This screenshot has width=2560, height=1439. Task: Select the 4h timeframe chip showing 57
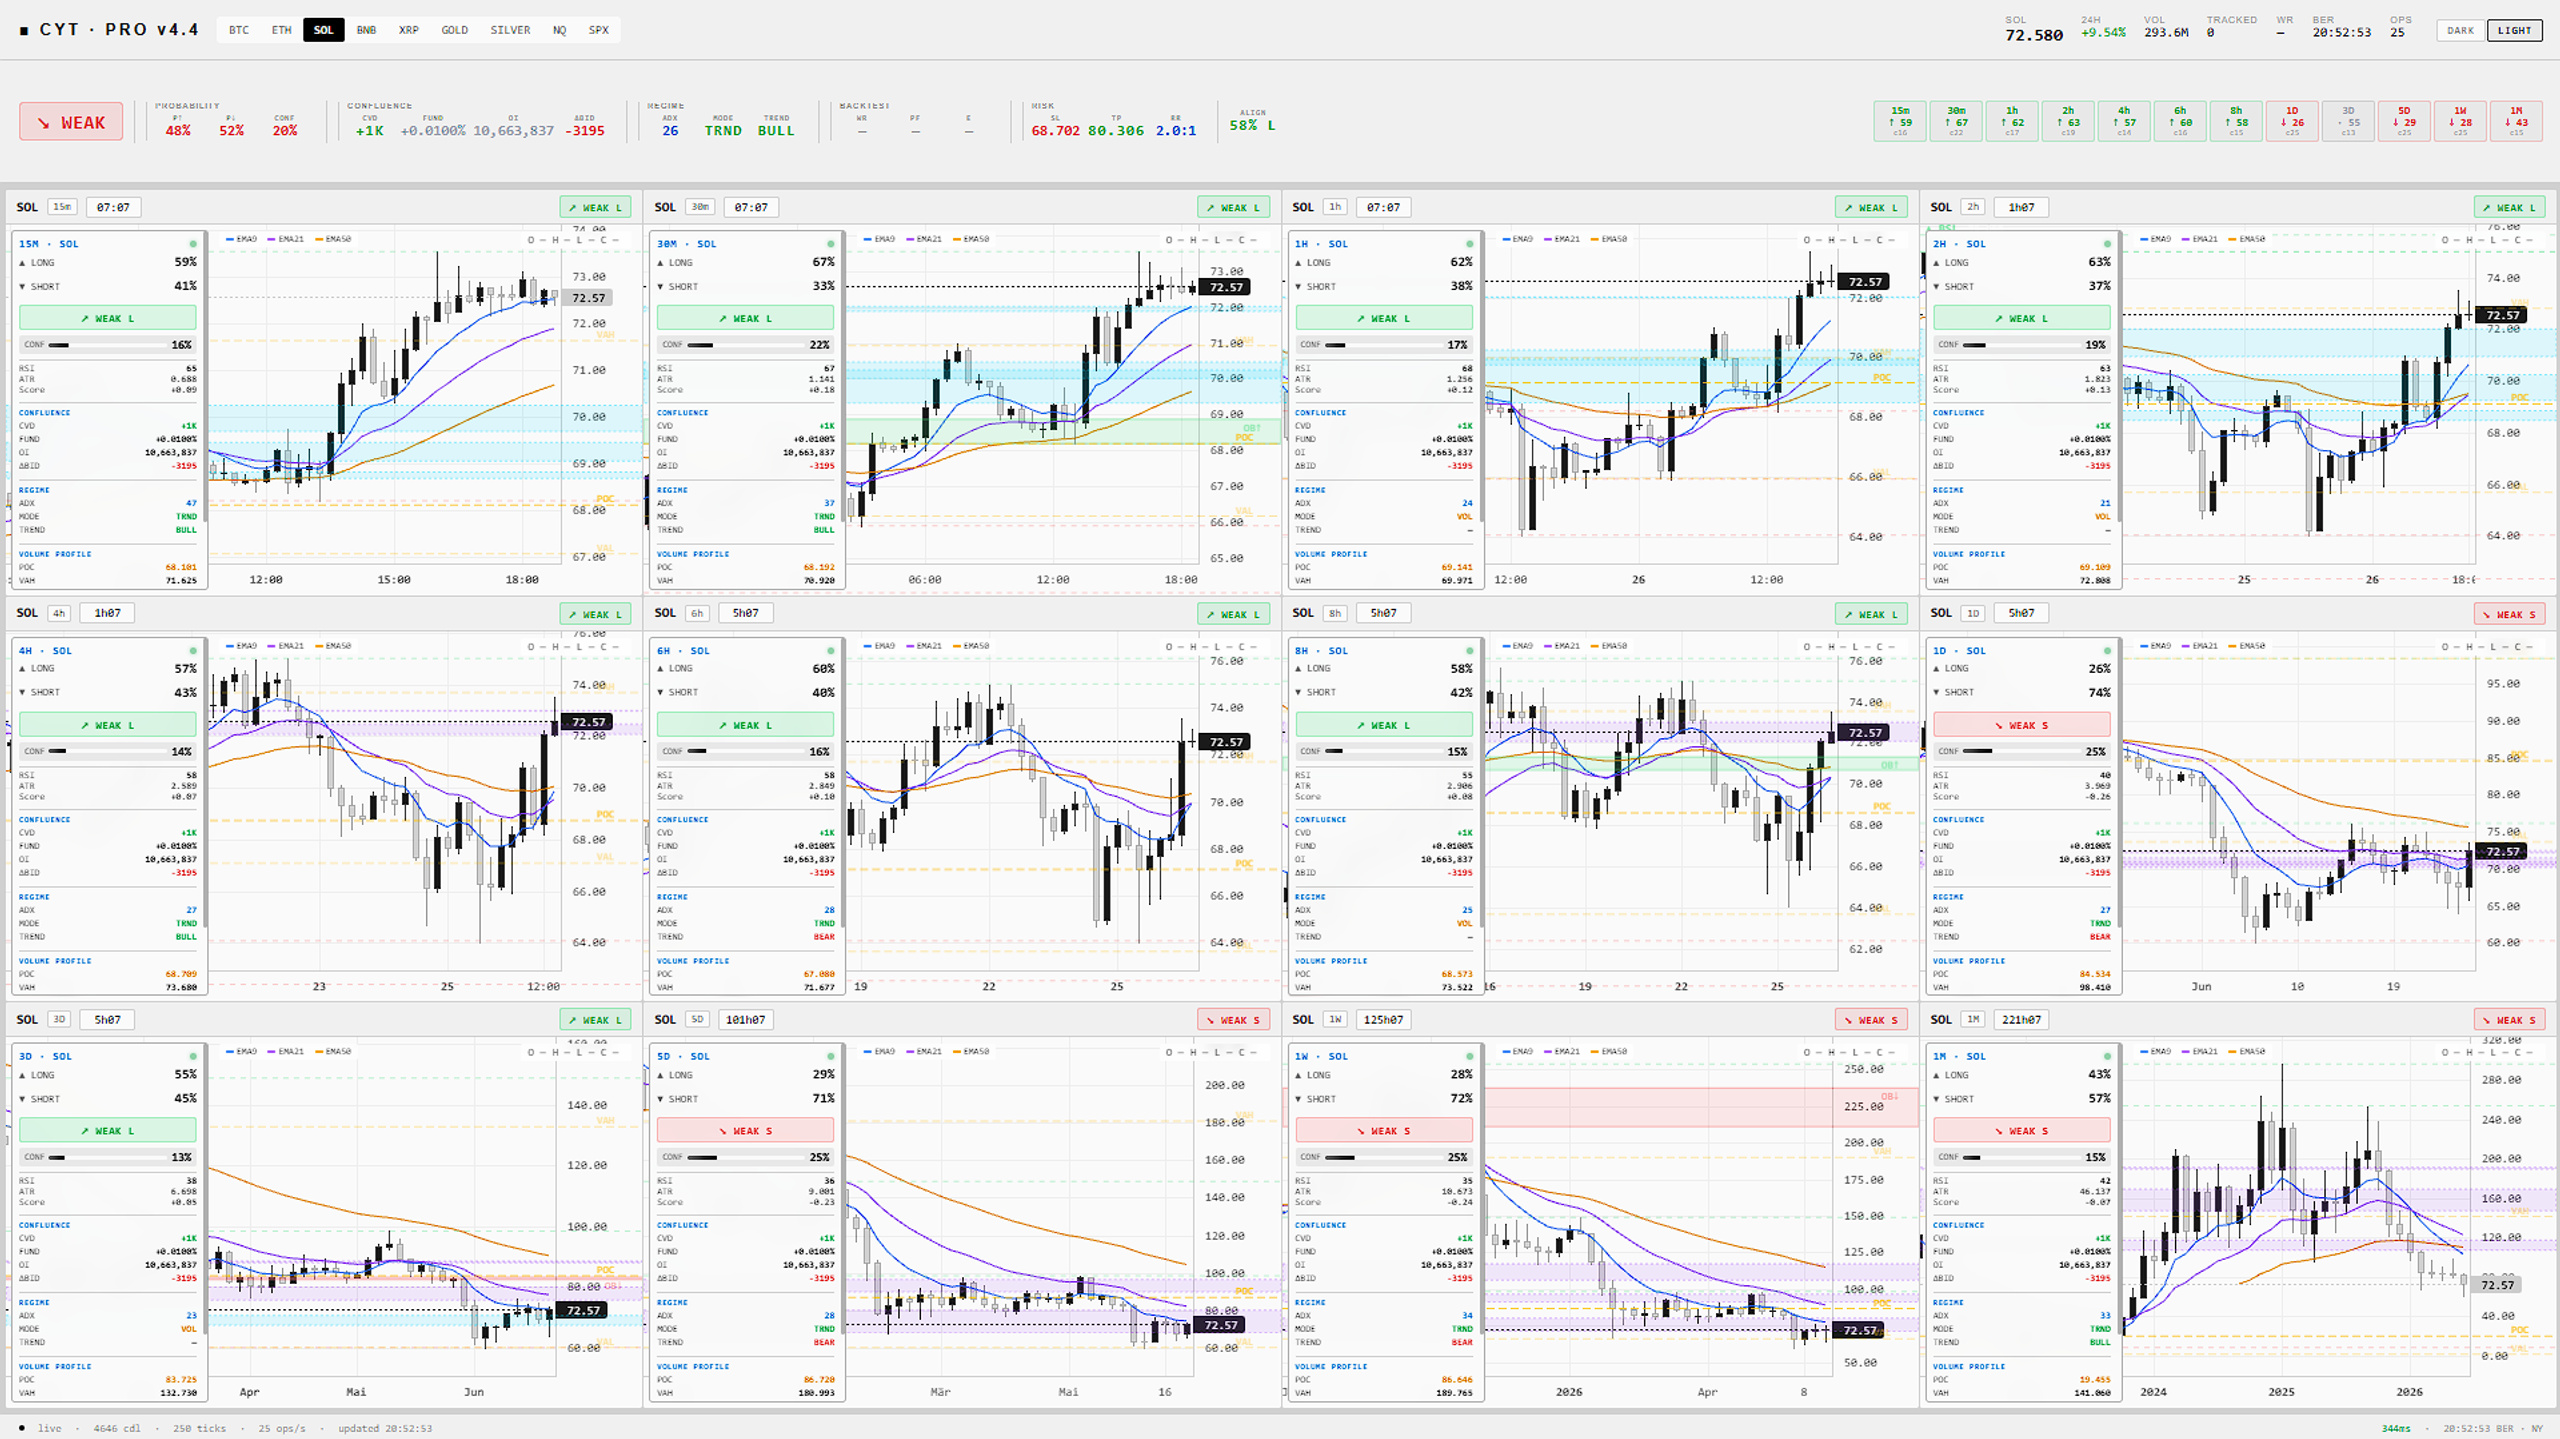[2123, 122]
